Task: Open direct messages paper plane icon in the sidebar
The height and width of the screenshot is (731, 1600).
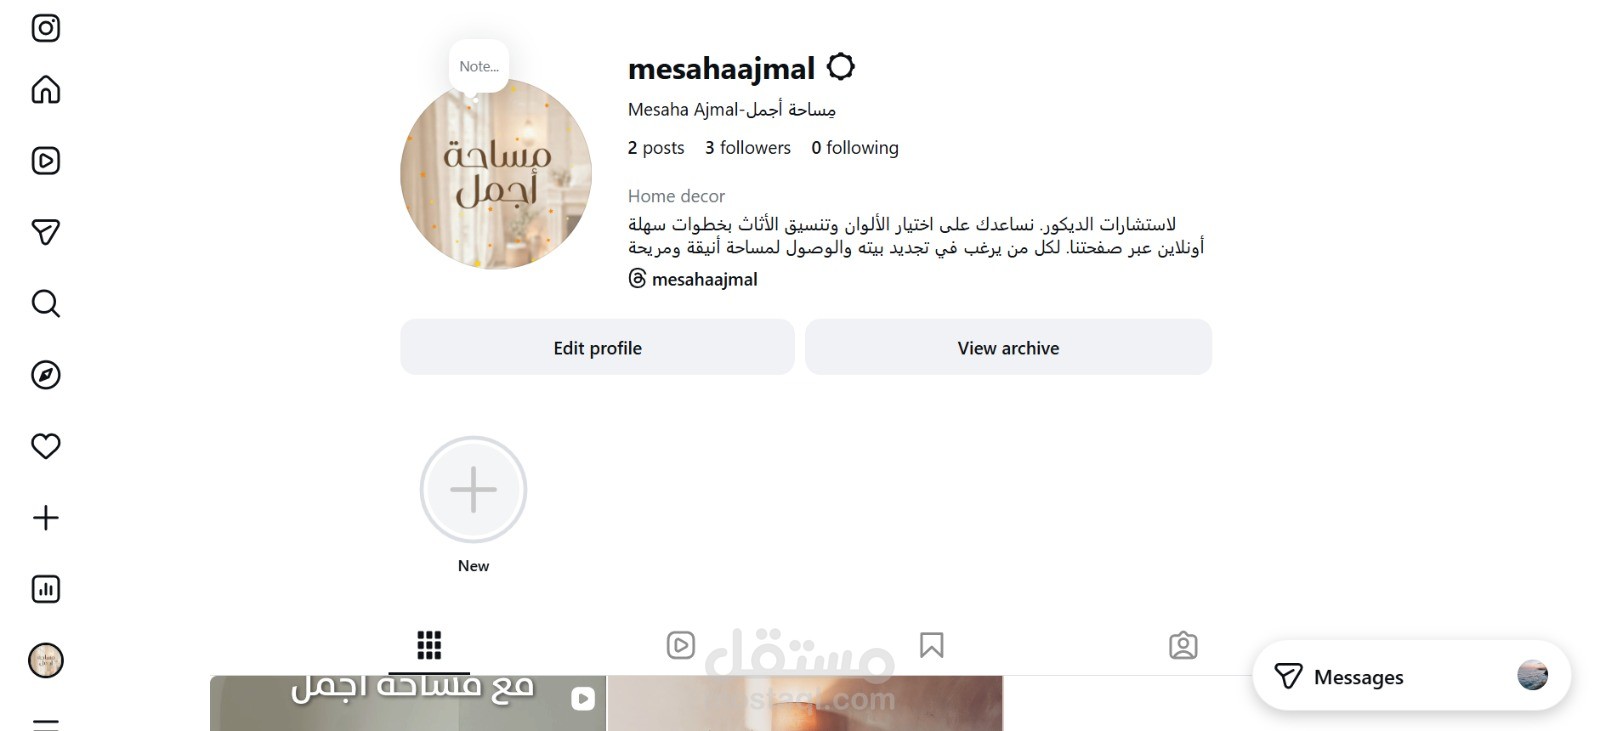Action: click(46, 232)
